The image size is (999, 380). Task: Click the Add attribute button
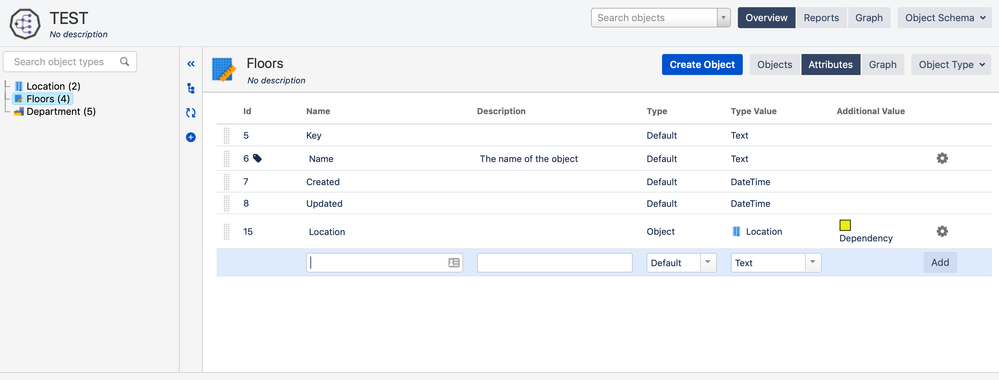point(940,262)
